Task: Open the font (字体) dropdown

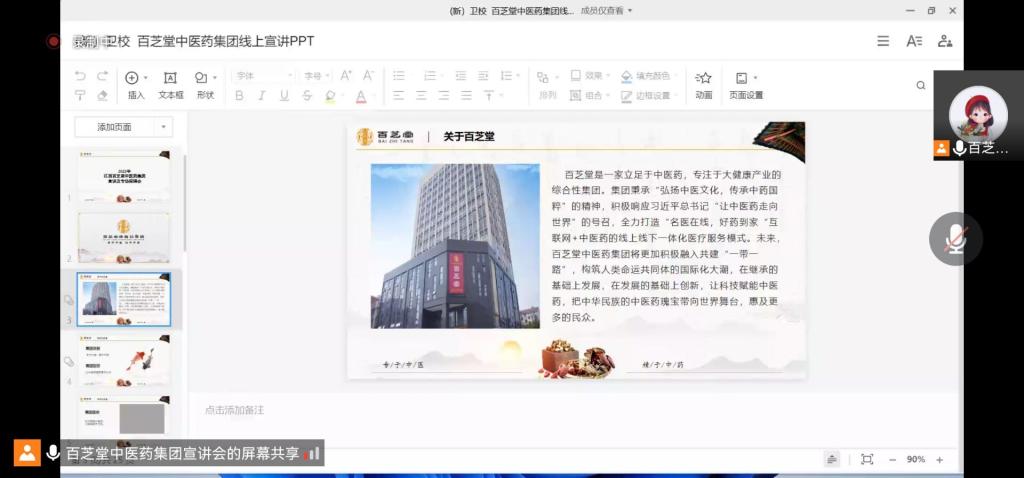Action: point(263,76)
